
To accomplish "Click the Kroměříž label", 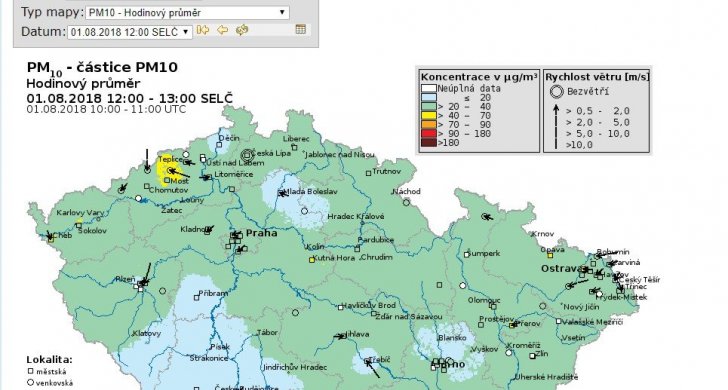I will click(523, 345).
